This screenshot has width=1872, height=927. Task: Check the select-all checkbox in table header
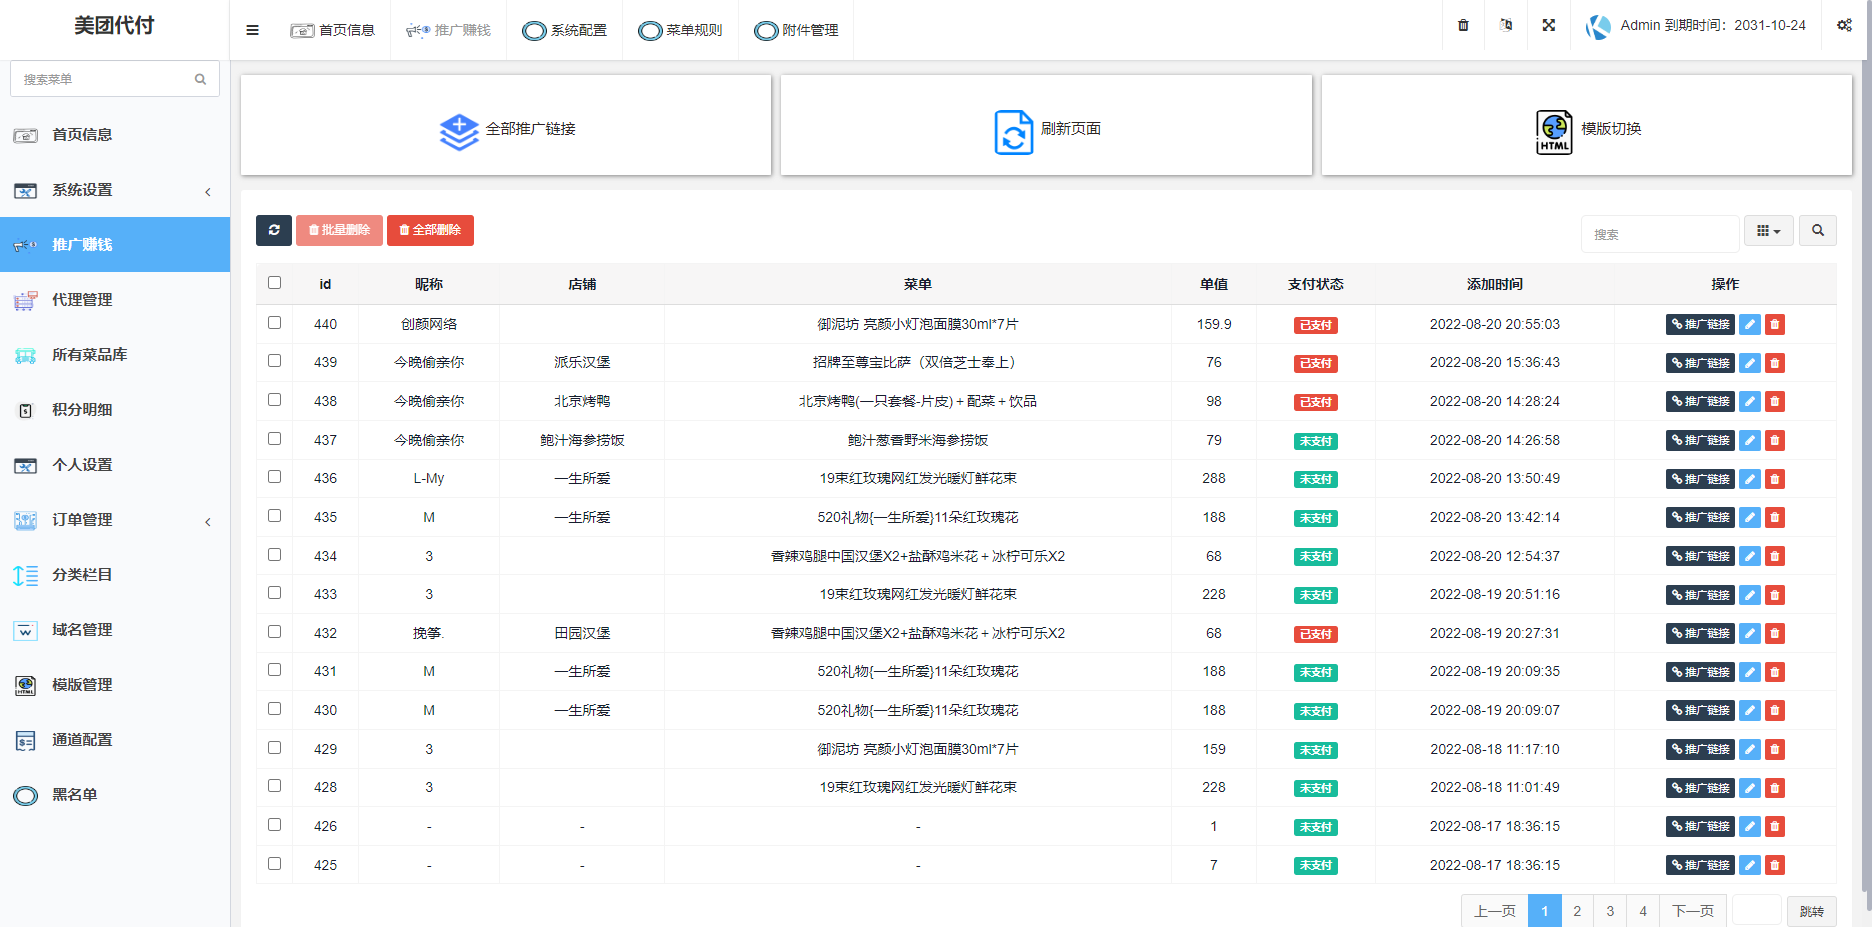(273, 283)
